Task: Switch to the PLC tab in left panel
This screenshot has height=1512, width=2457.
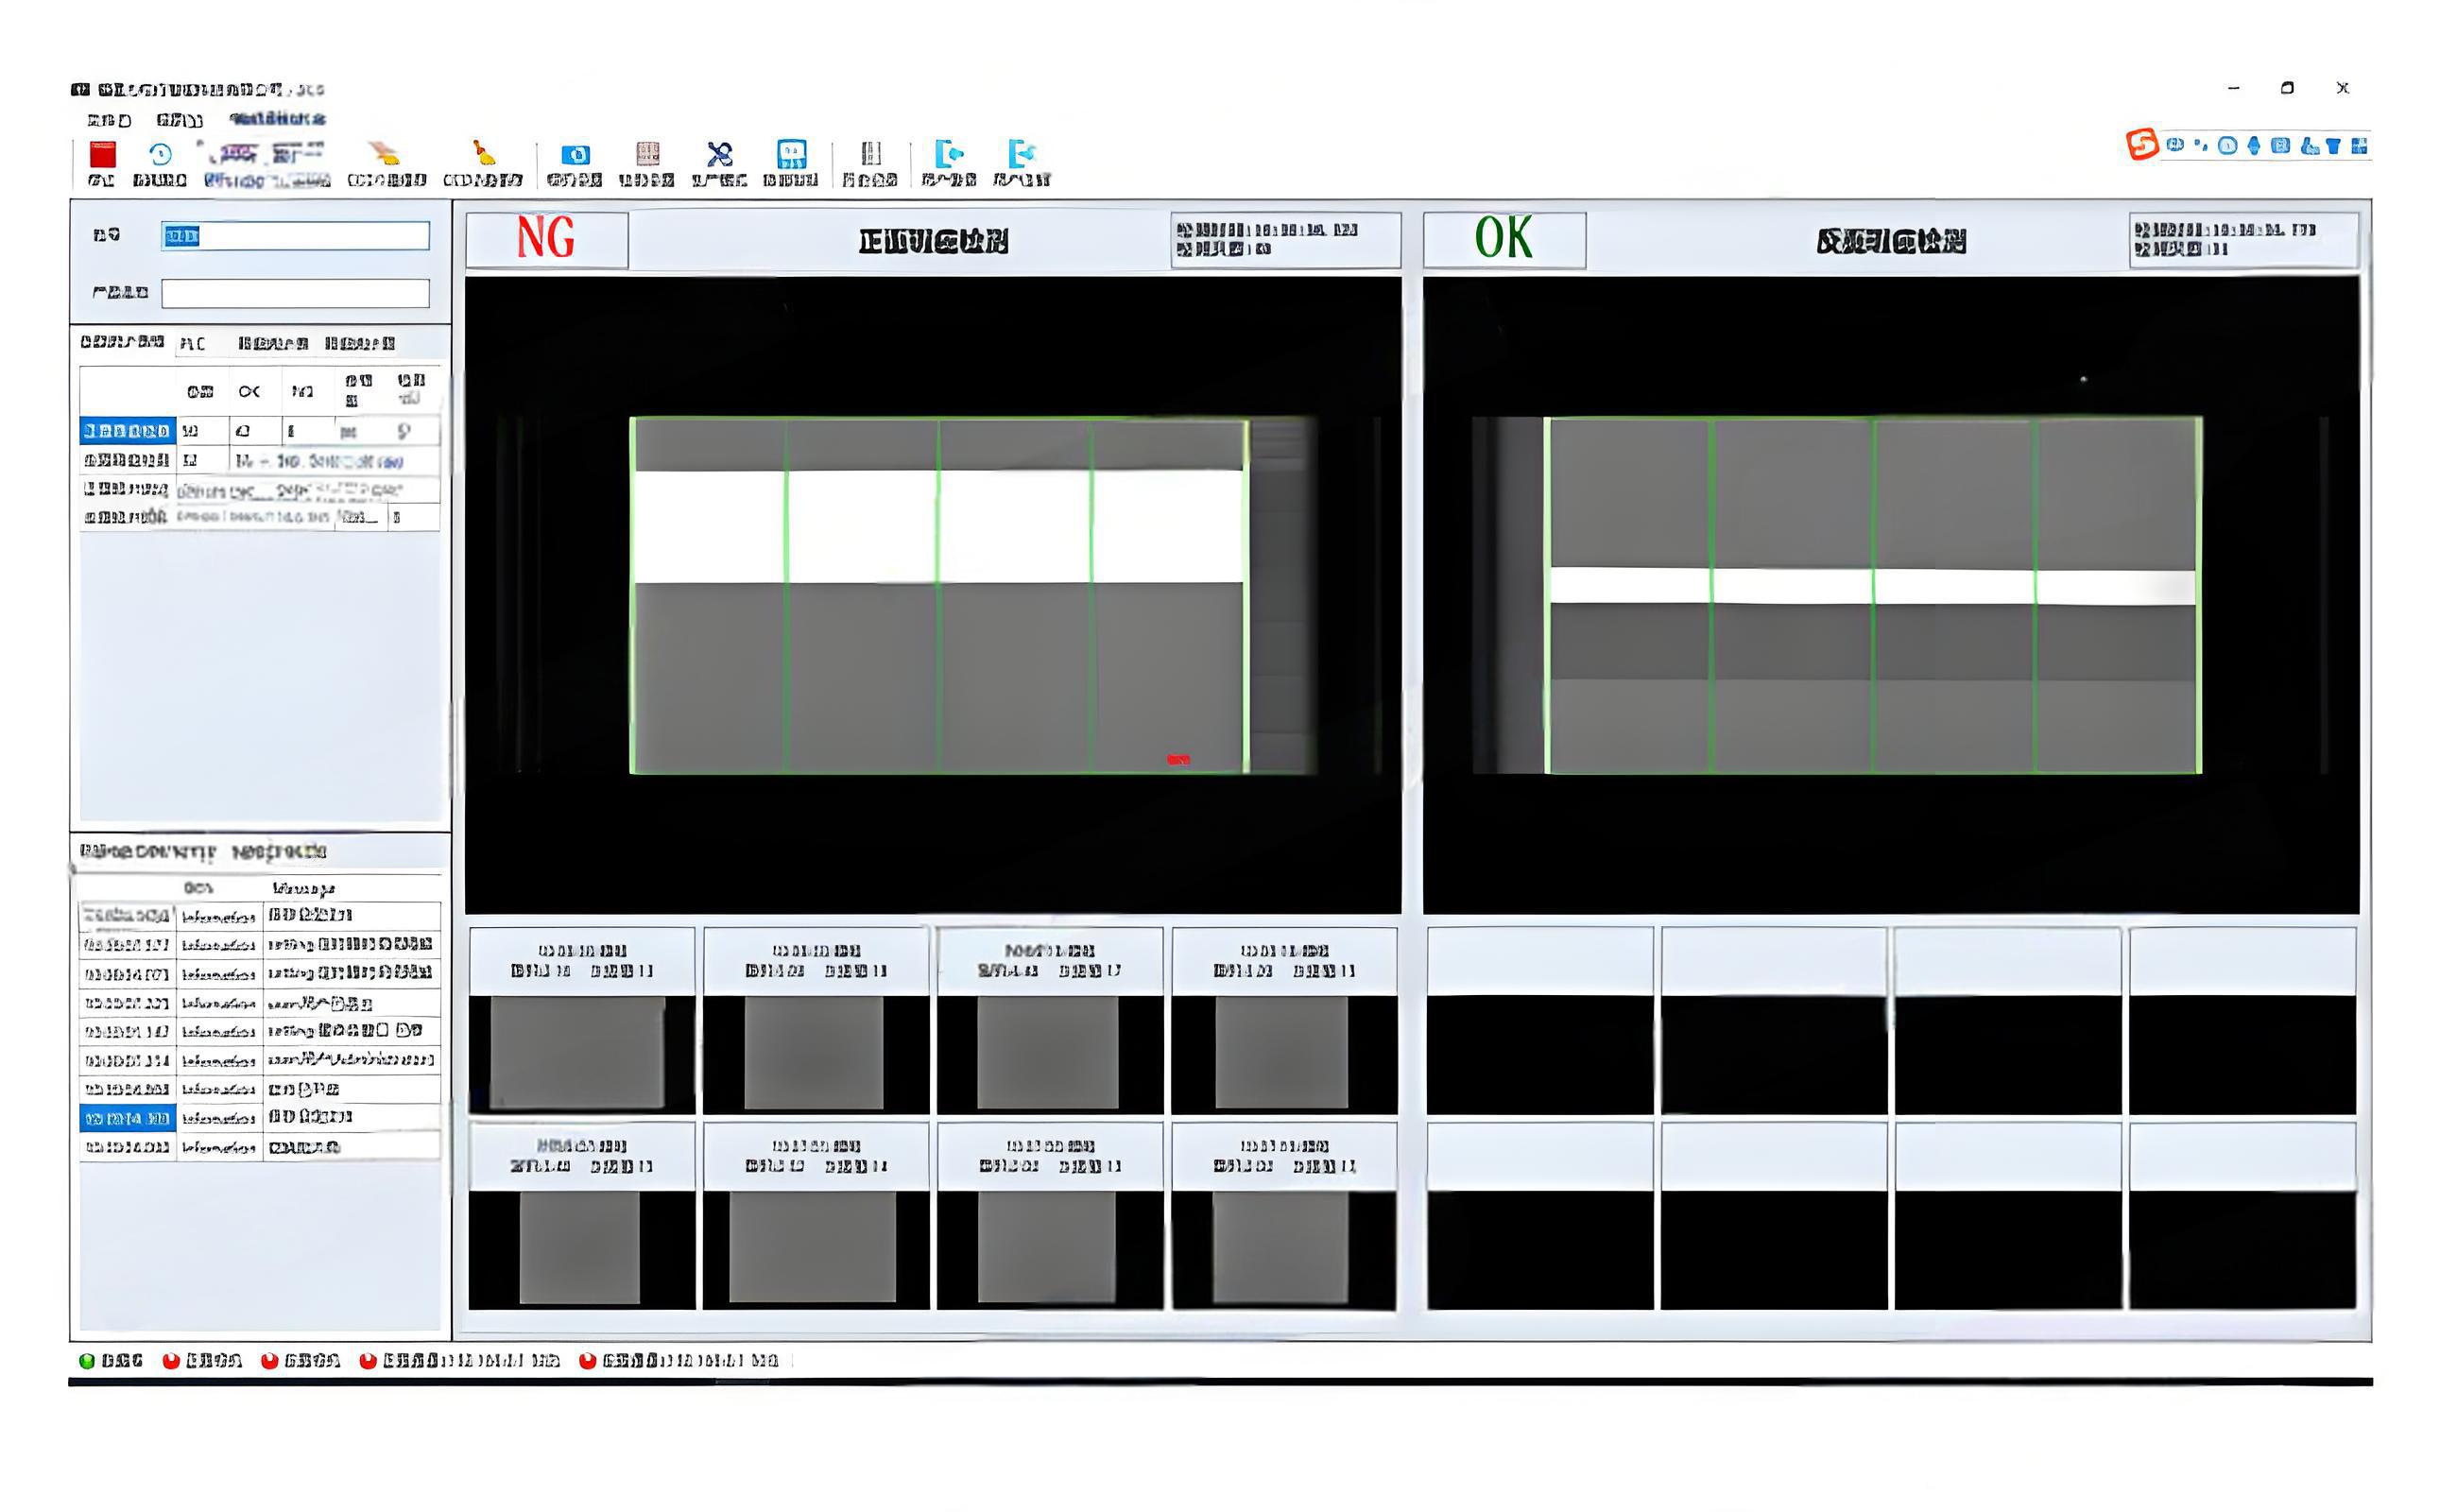Action: [x=192, y=344]
